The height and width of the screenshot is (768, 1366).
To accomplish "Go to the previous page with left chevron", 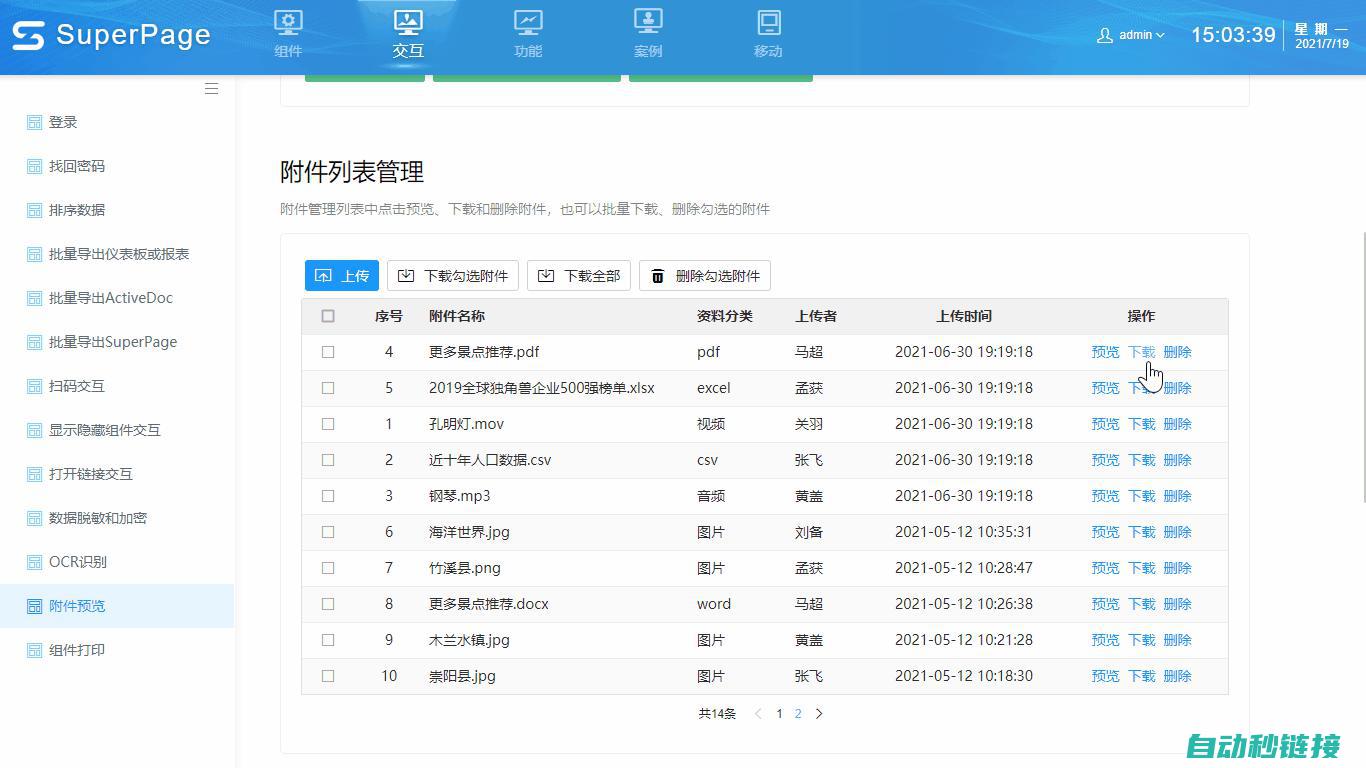I will coord(758,714).
